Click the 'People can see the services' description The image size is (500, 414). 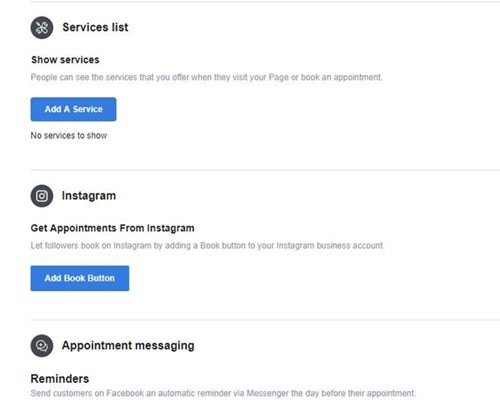pyautogui.click(x=206, y=77)
